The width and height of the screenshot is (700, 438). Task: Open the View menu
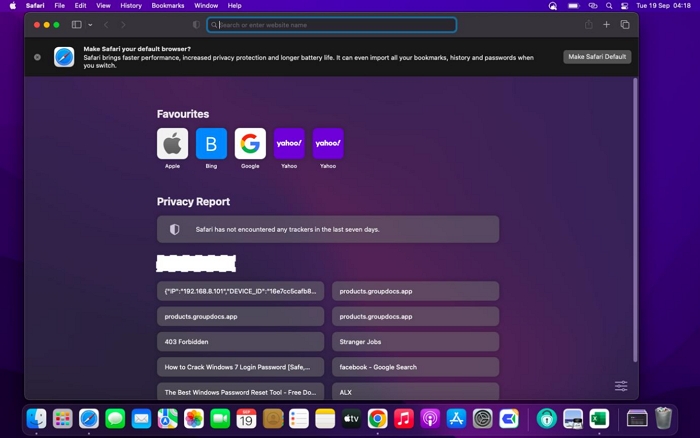[x=103, y=6]
